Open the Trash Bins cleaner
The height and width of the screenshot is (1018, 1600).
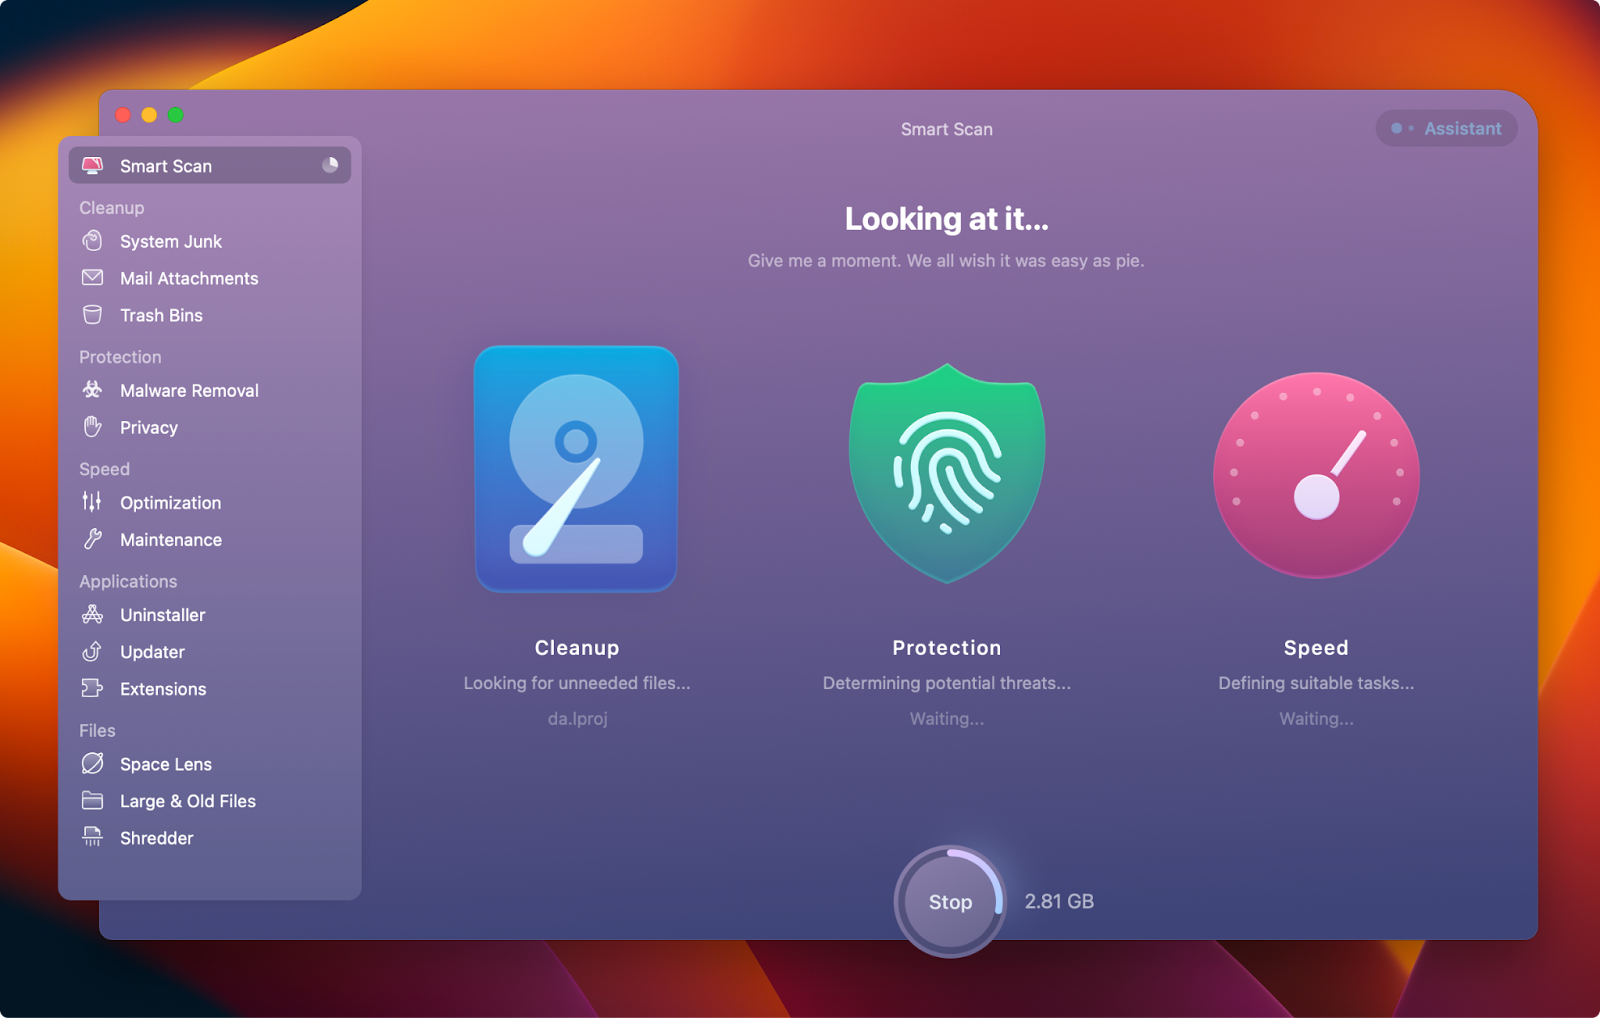point(92,315)
